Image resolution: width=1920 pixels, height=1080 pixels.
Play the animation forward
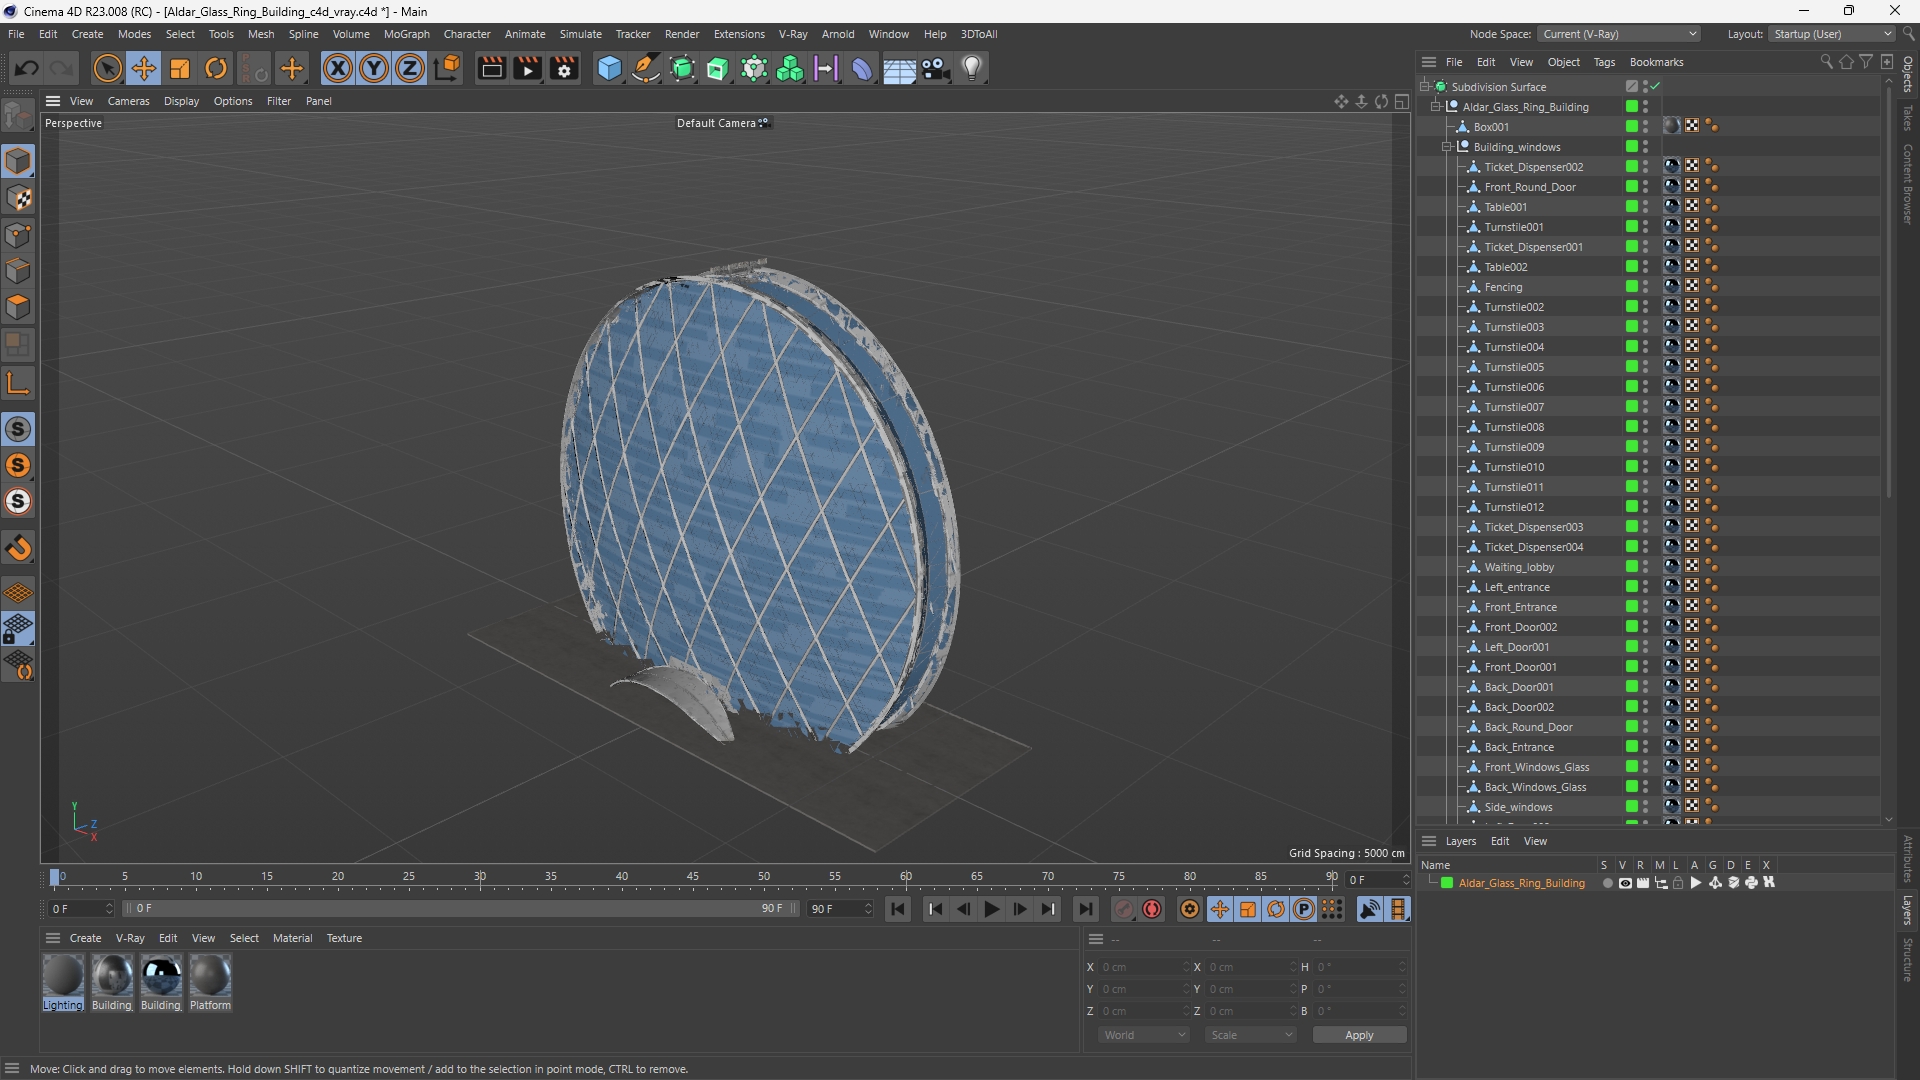pyautogui.click(x=991, y=909)
